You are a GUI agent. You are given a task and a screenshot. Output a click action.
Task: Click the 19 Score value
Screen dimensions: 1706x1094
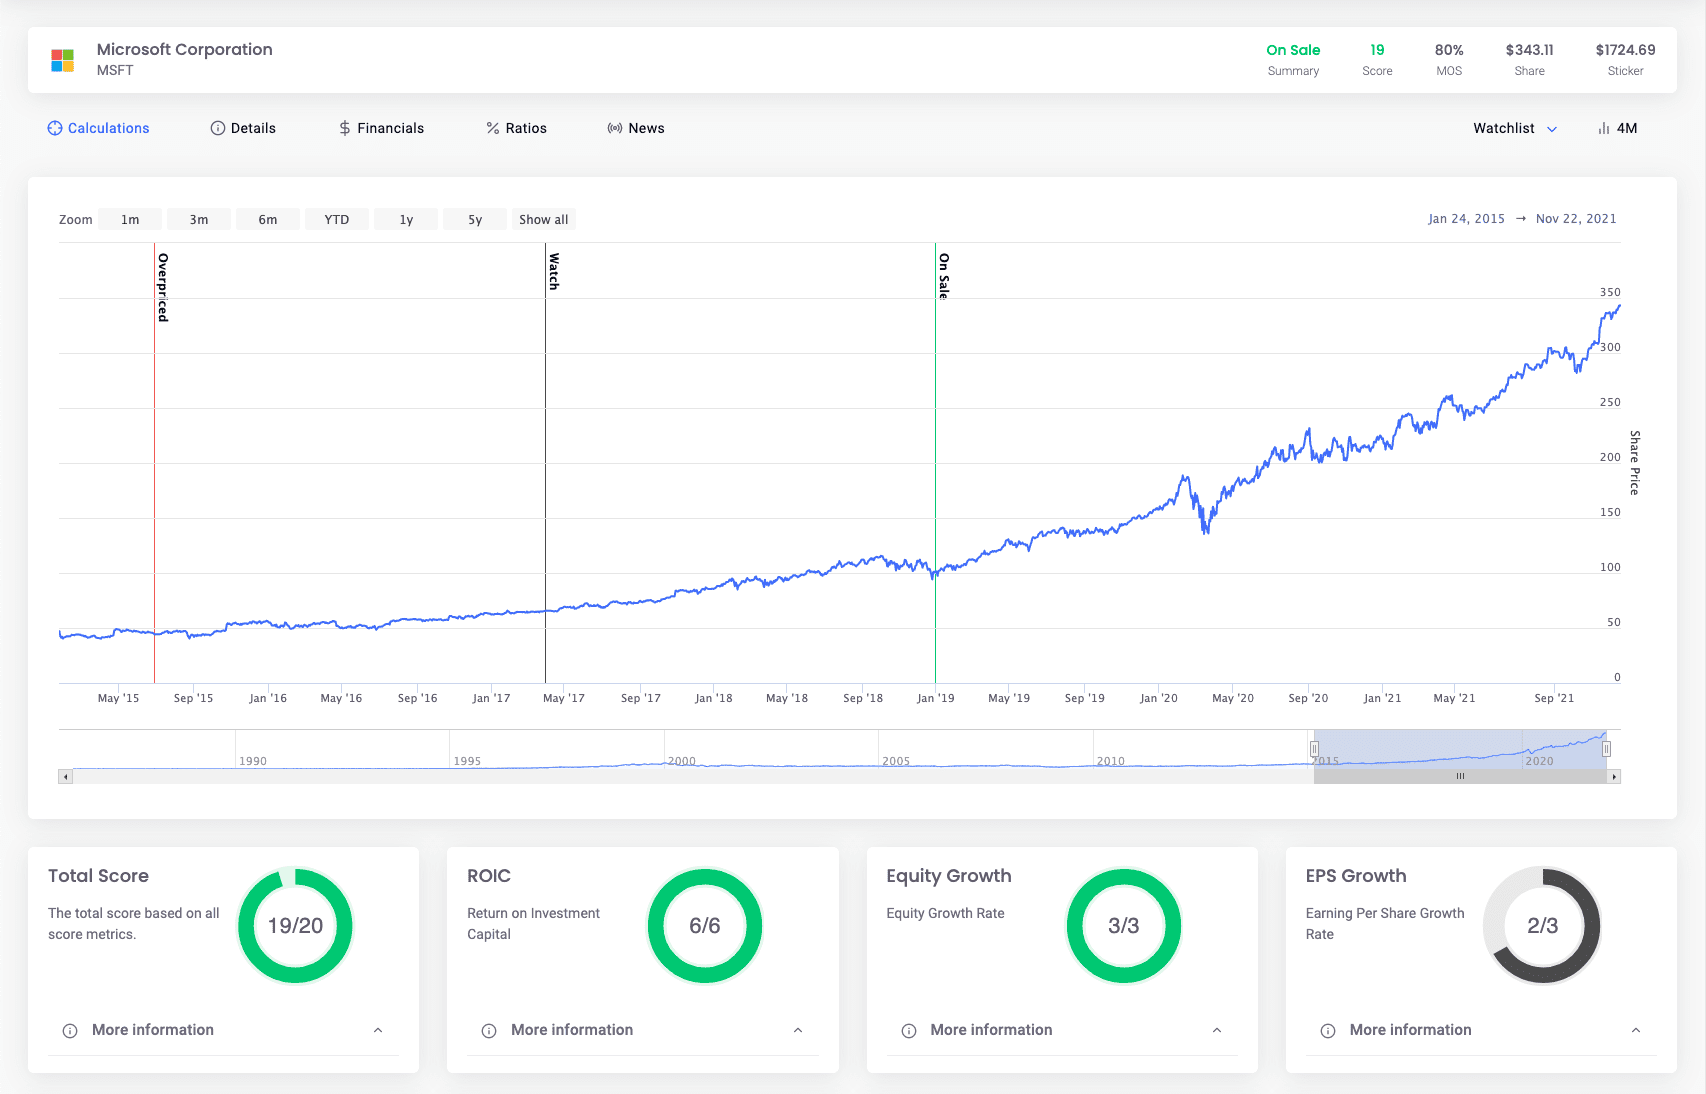pyautogui.click(x=1377, y=50)
